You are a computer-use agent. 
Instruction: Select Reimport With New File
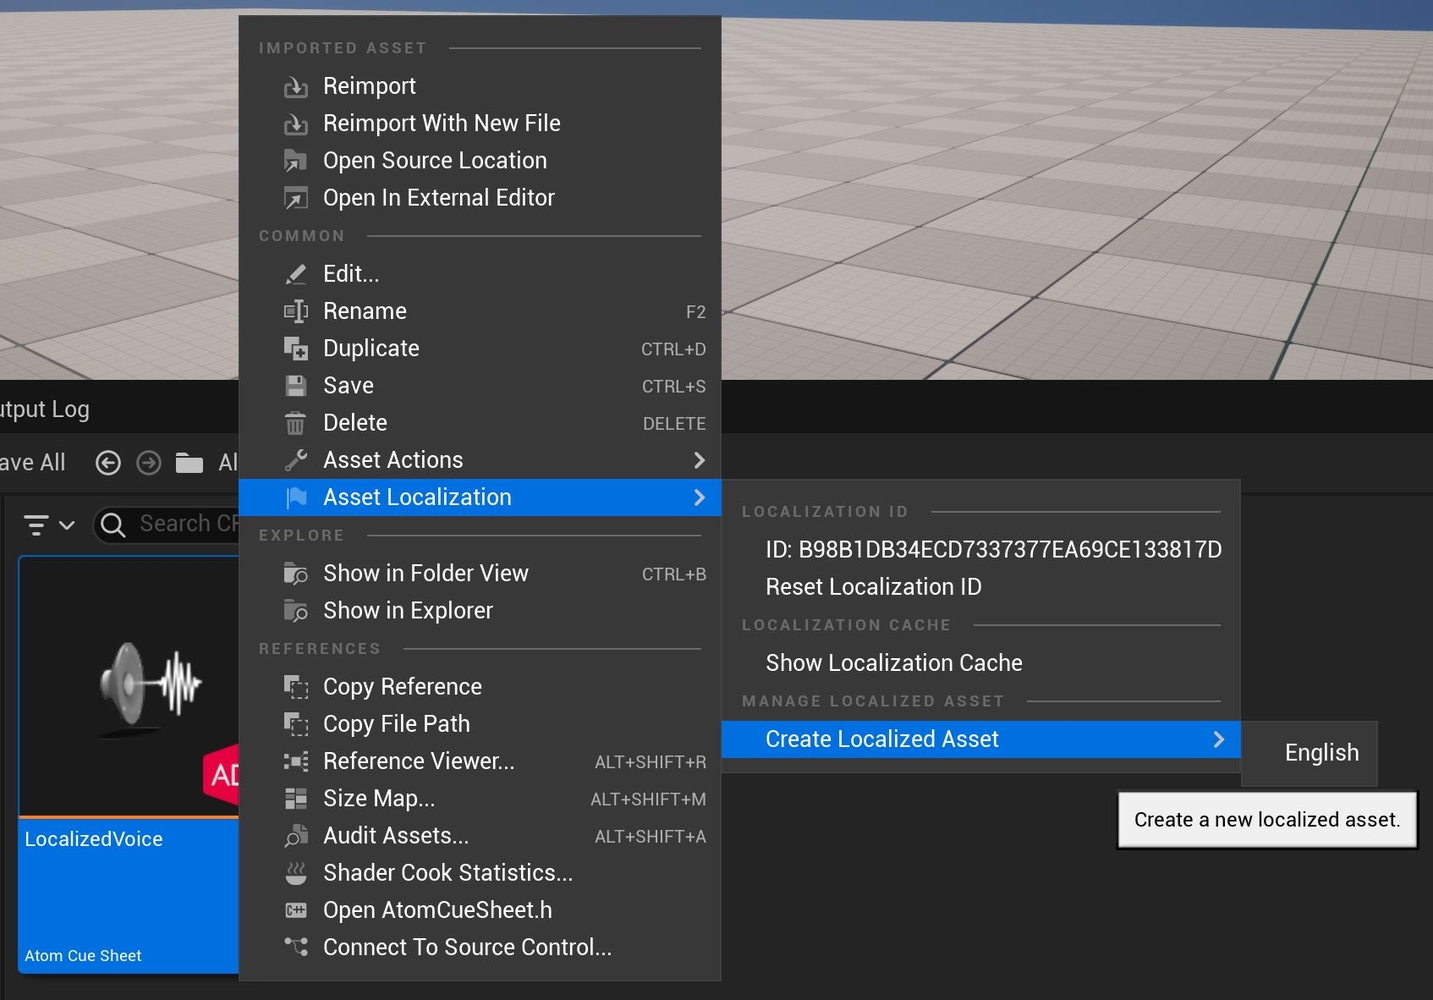pyautogui.click(x=441, y=123)
